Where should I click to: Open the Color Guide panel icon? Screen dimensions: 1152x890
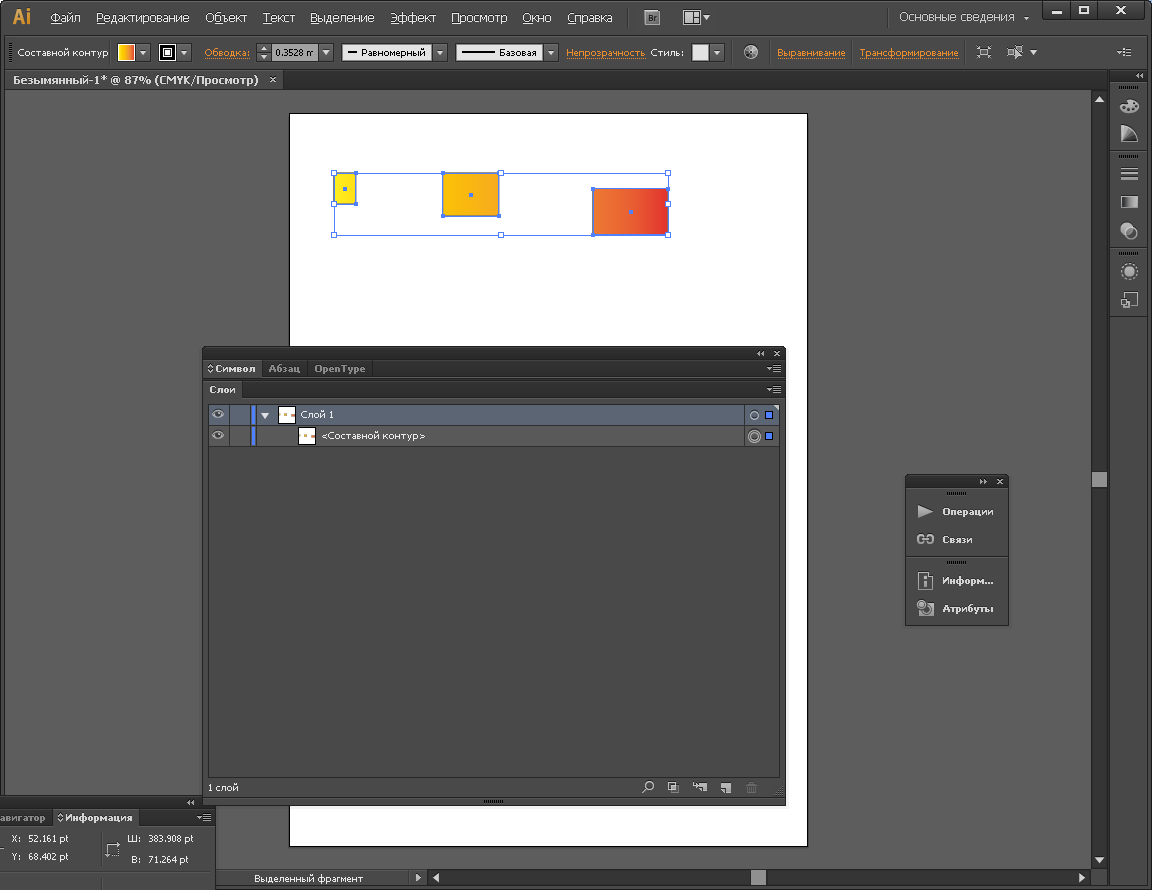(x=1129, y=134)
